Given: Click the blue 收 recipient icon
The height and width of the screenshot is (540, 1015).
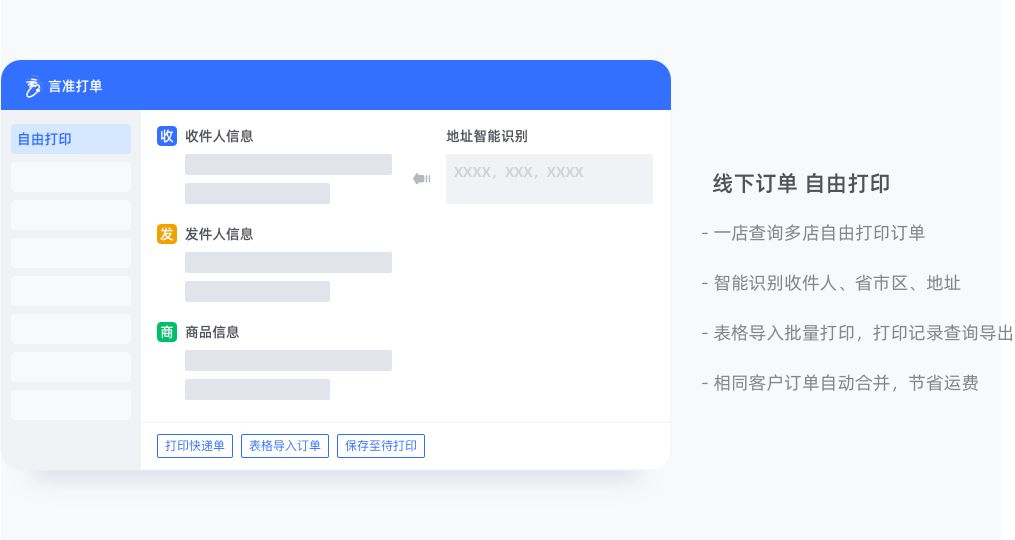Looking at the screenshot, I should click(x=167, y=136).
